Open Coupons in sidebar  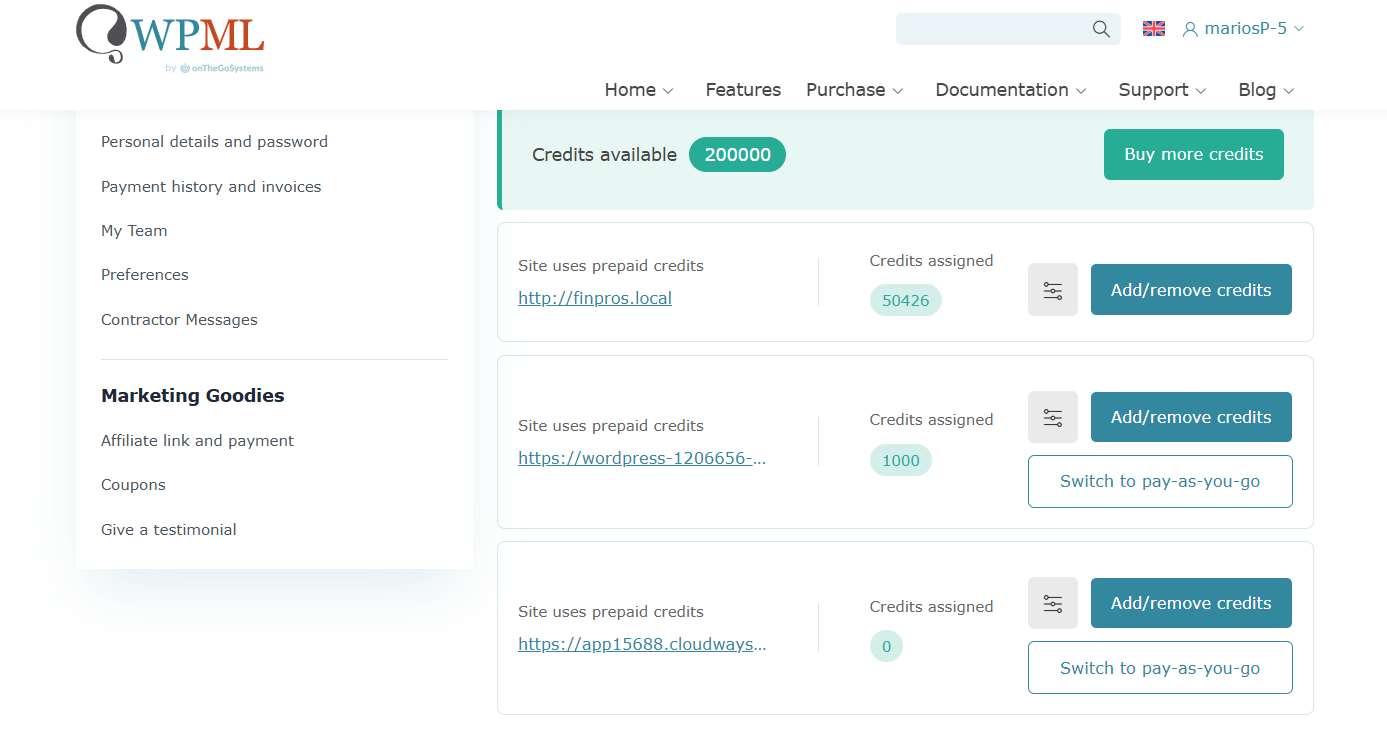tap(133, 485)
